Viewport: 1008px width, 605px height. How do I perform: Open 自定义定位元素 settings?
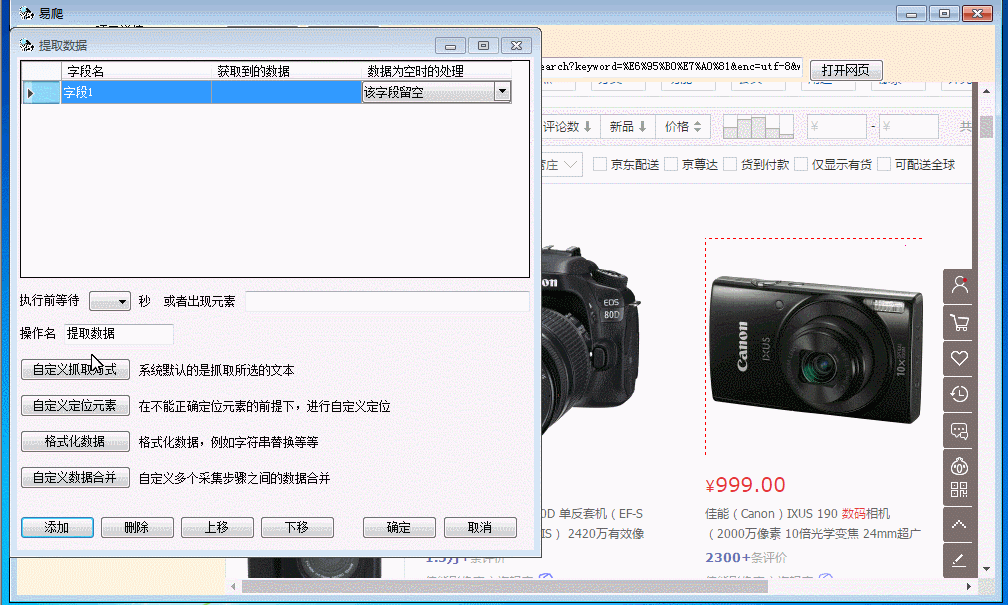pyautogui.click(x=75, y=406)
